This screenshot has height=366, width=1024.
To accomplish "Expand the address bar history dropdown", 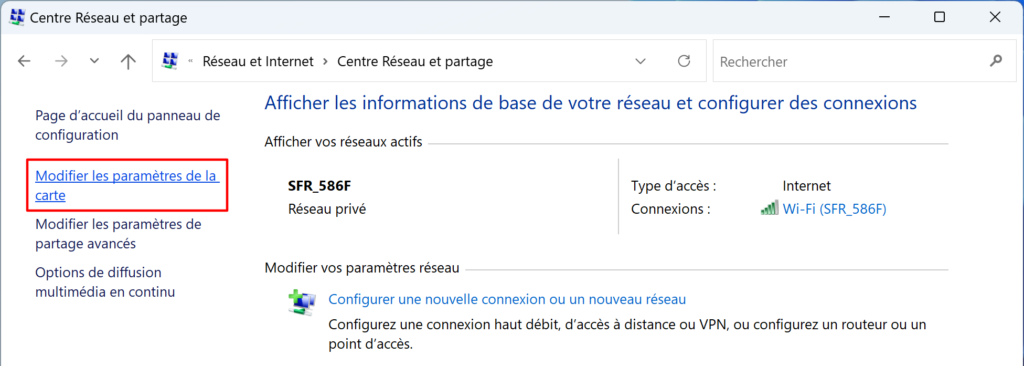I will [641, 61].
